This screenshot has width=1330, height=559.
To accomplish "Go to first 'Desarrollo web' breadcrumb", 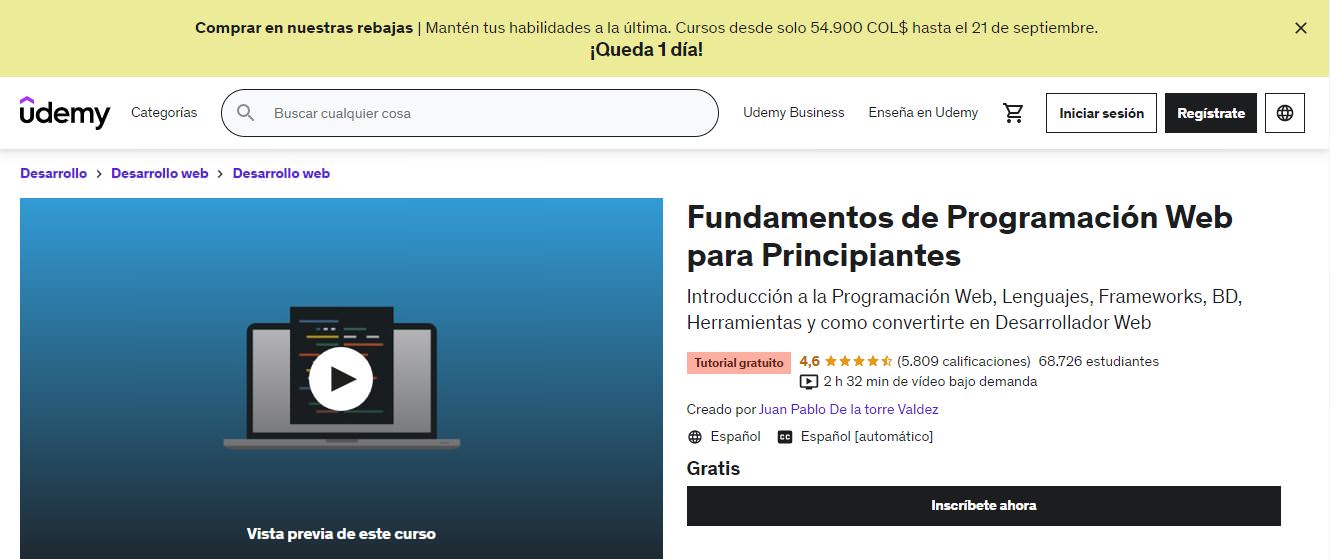I will (160, 173).
